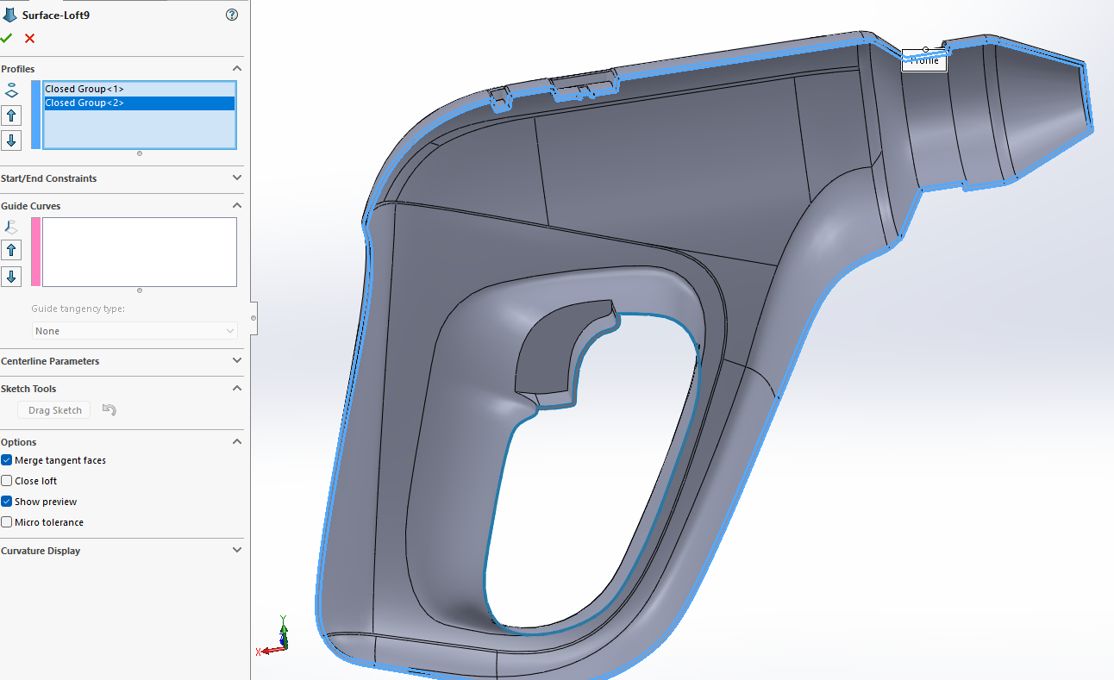
Task: Click the hand icon next to Drag Sketch
Action: 109,409
